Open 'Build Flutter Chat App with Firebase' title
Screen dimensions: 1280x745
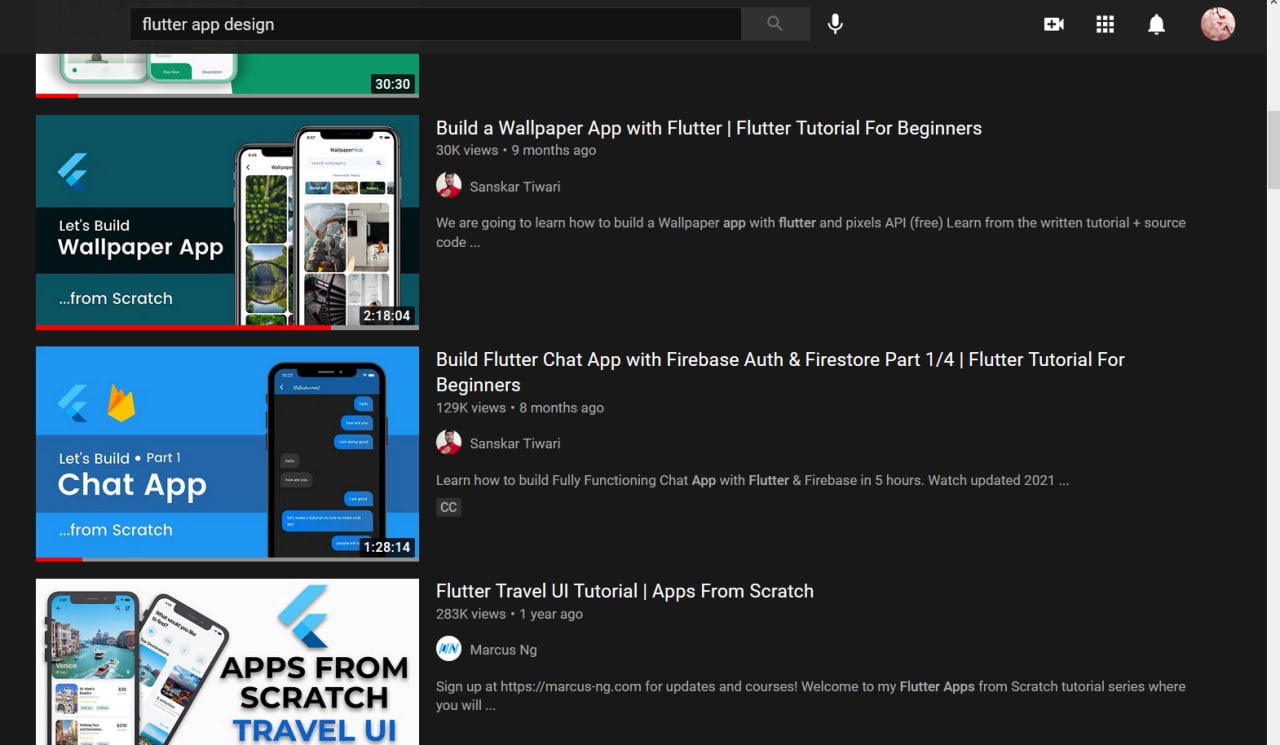click(x=780, y=372)
